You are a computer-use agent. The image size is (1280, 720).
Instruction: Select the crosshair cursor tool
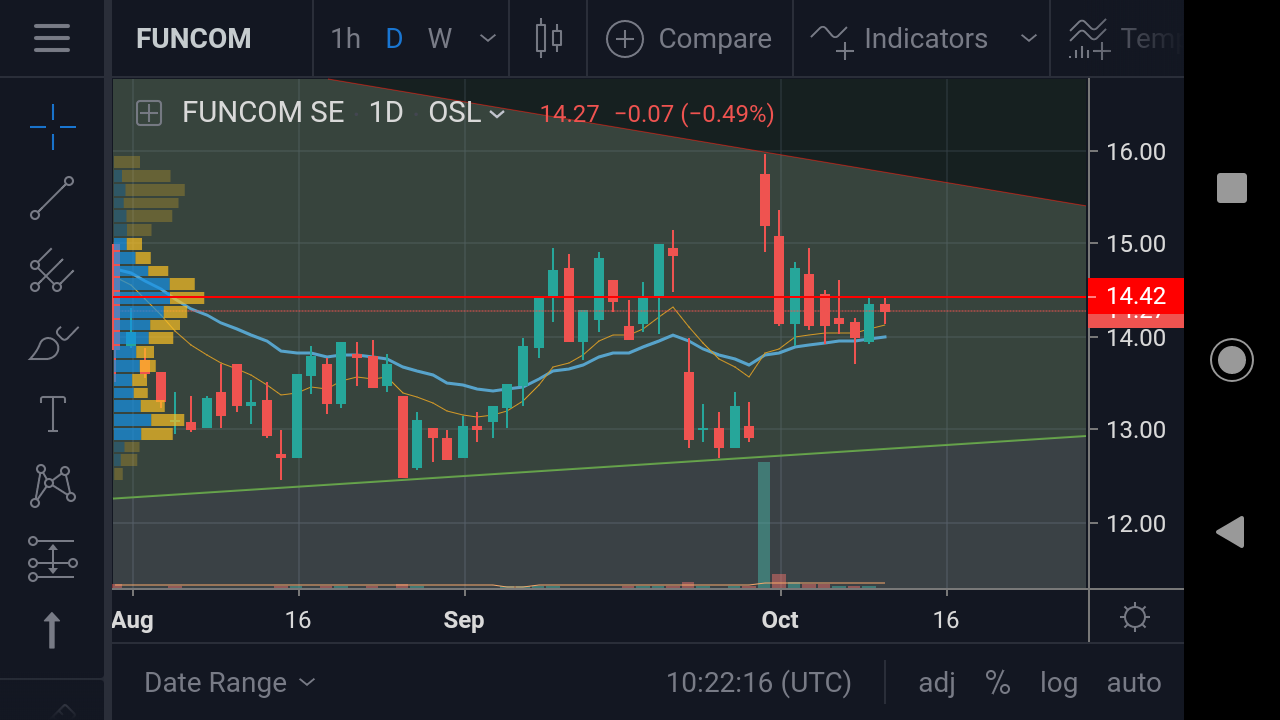[x=52, y=125]
